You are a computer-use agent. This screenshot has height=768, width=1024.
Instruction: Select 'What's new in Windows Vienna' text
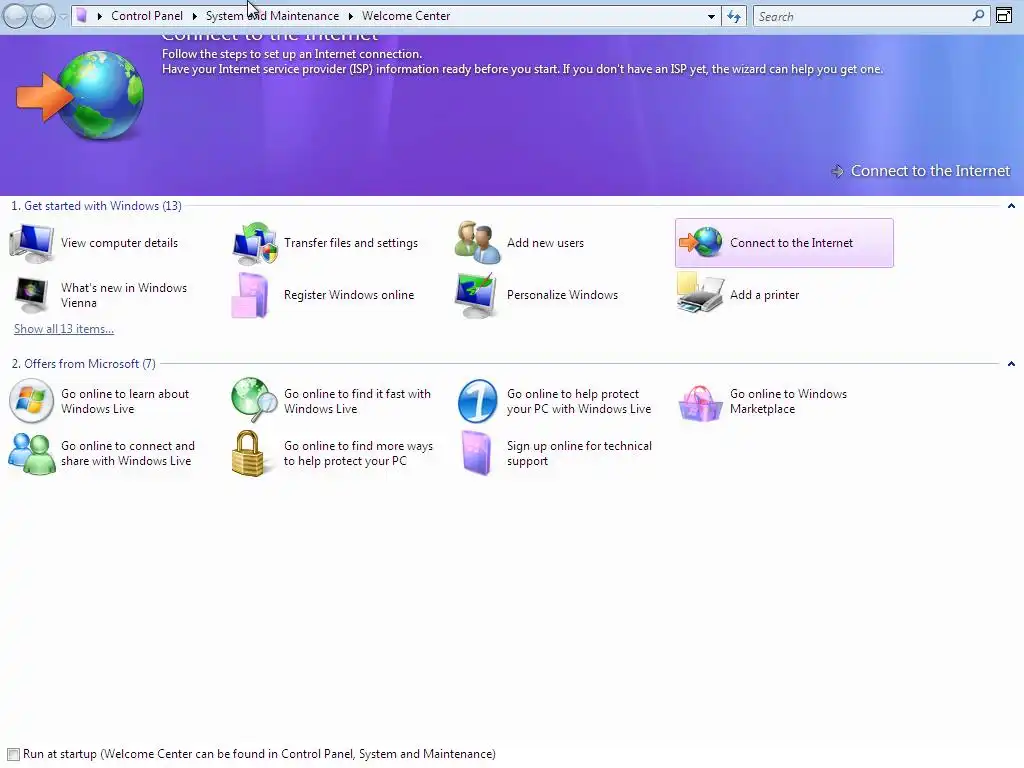(x=124, y=296)
